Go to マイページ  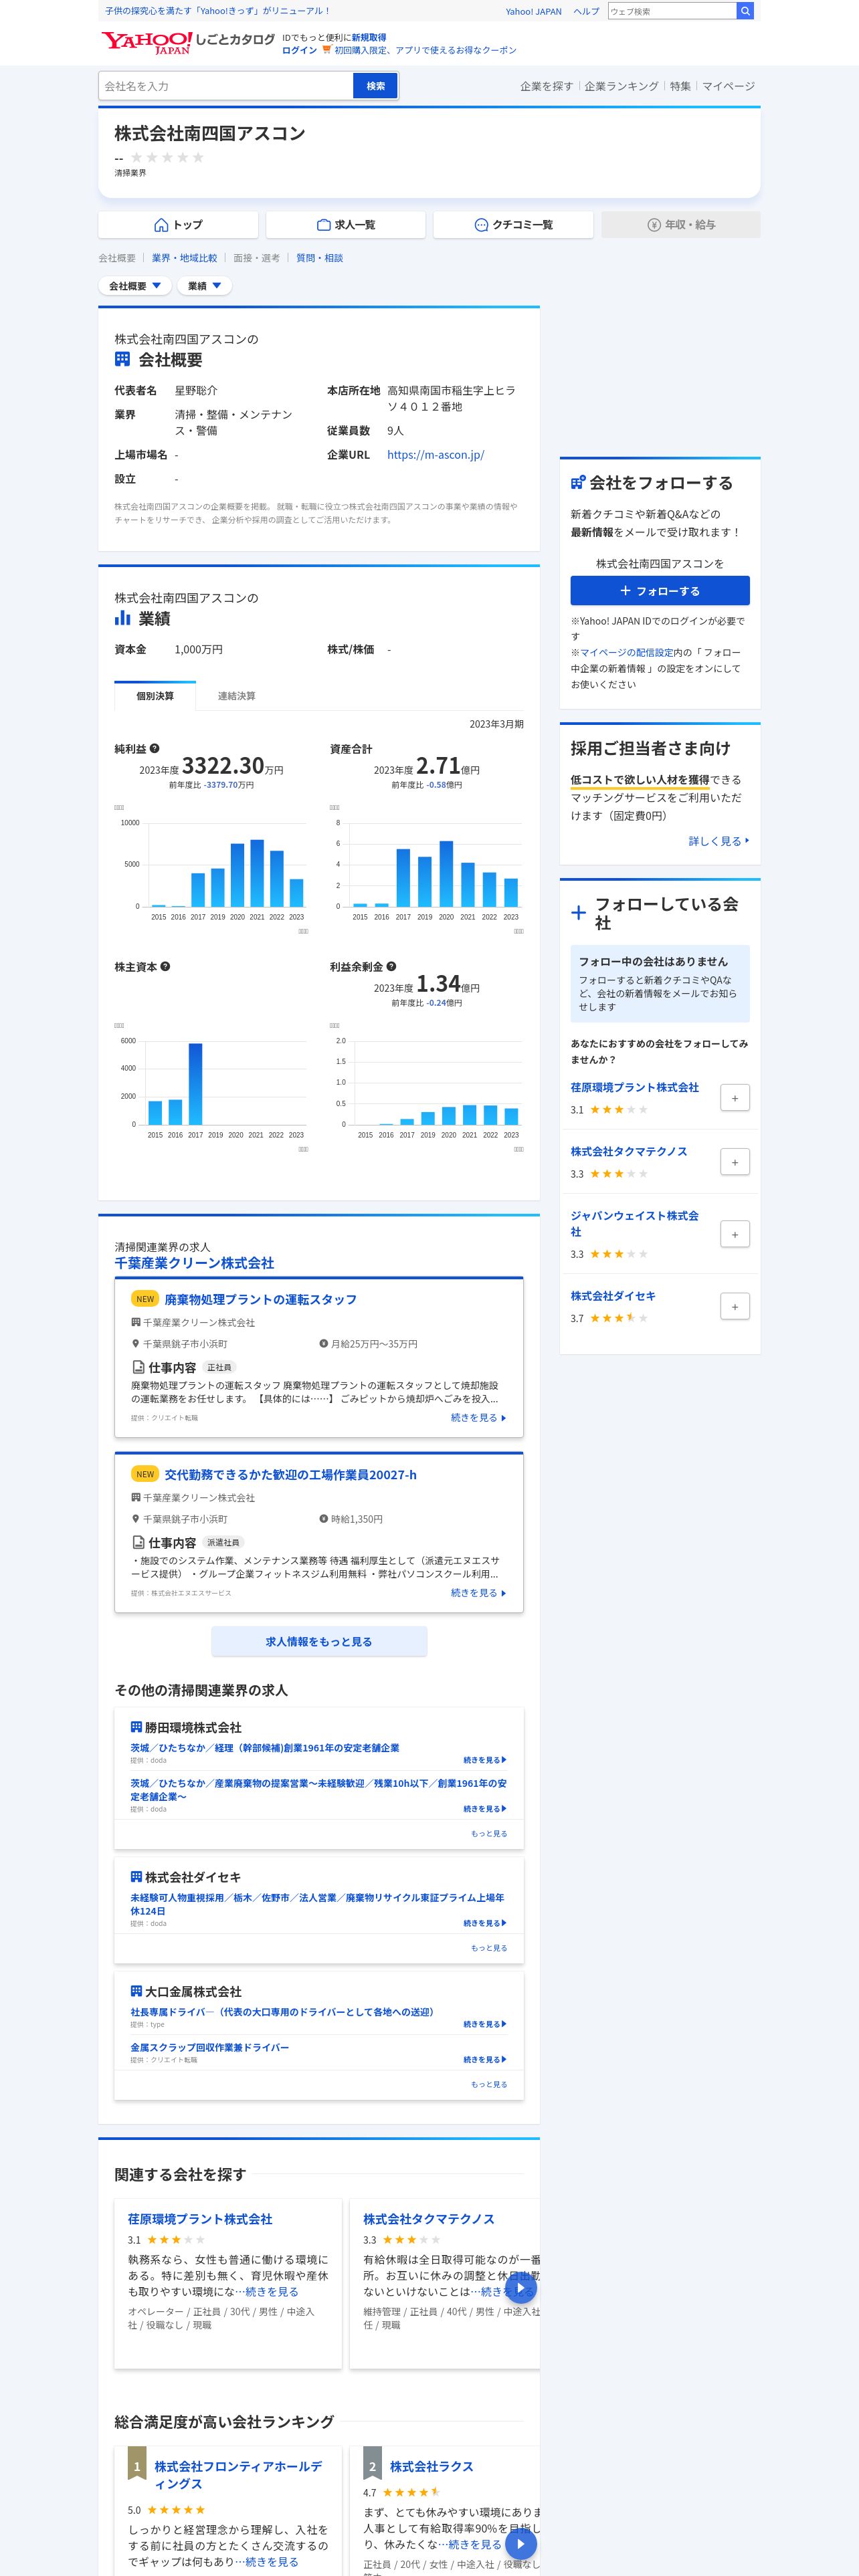(x=728, y=86)
